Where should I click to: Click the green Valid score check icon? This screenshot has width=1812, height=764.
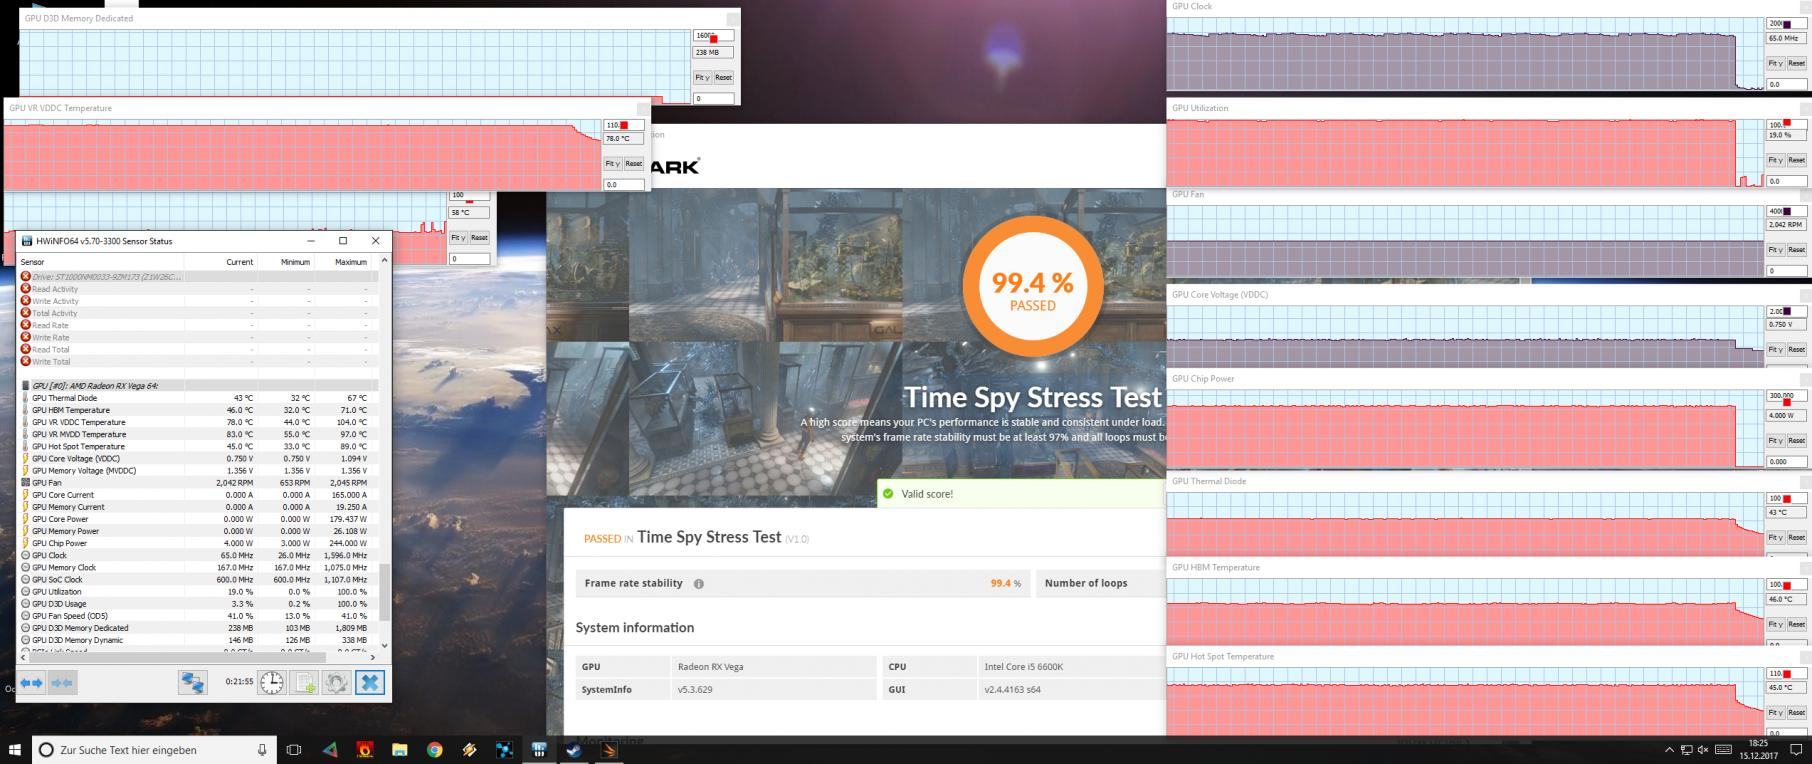coord(888,494)
